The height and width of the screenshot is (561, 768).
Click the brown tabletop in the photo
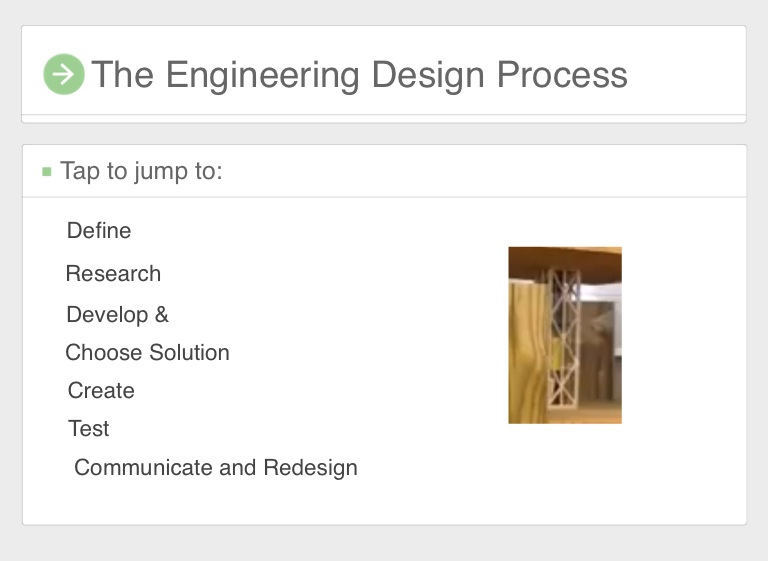click(565, 259)
